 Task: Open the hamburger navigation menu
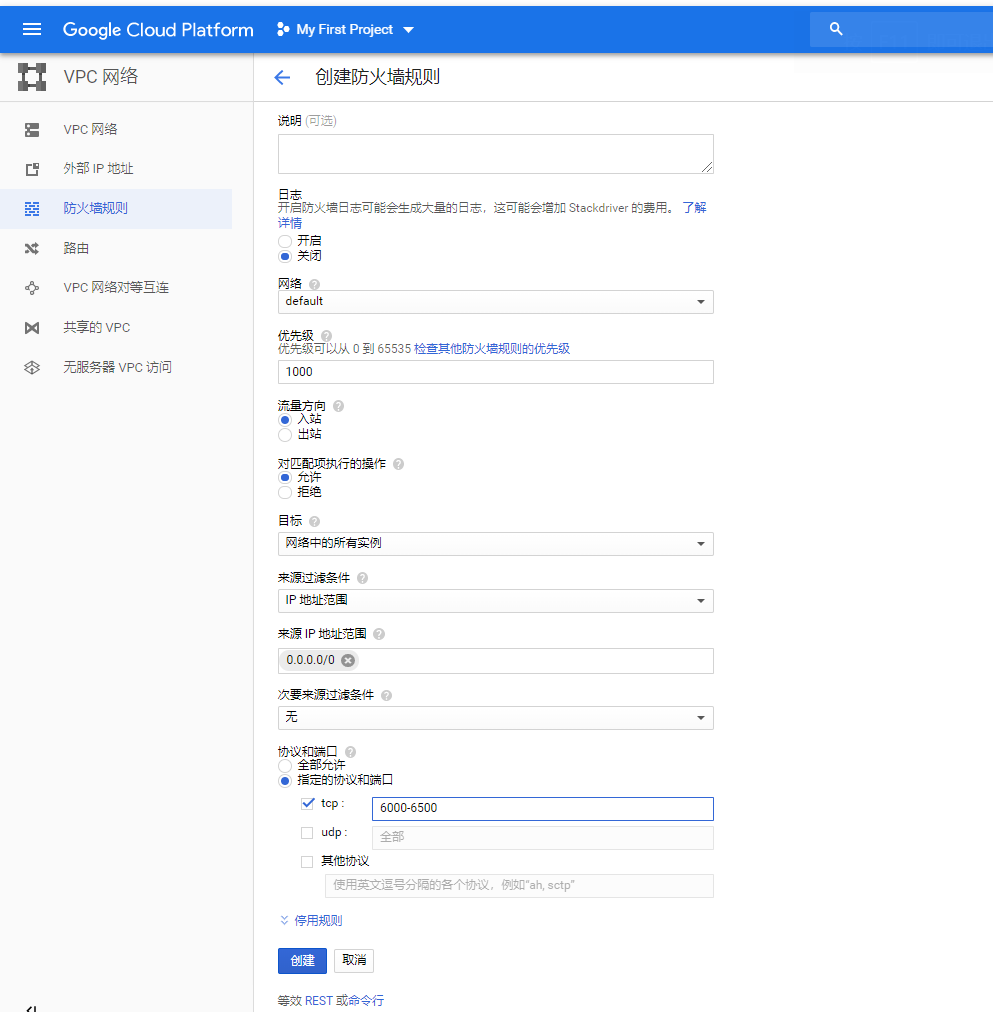(32, 29)
